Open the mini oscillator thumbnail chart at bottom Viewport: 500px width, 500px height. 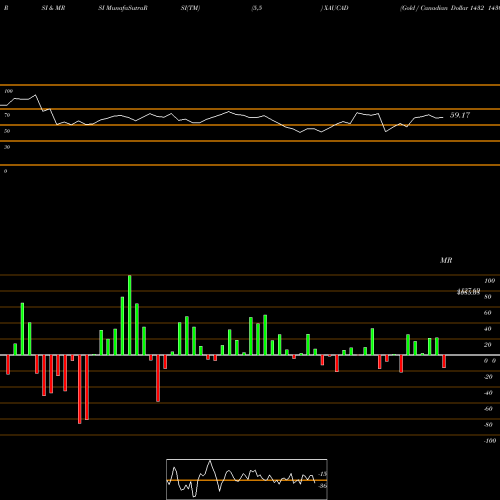coord(247,479)
